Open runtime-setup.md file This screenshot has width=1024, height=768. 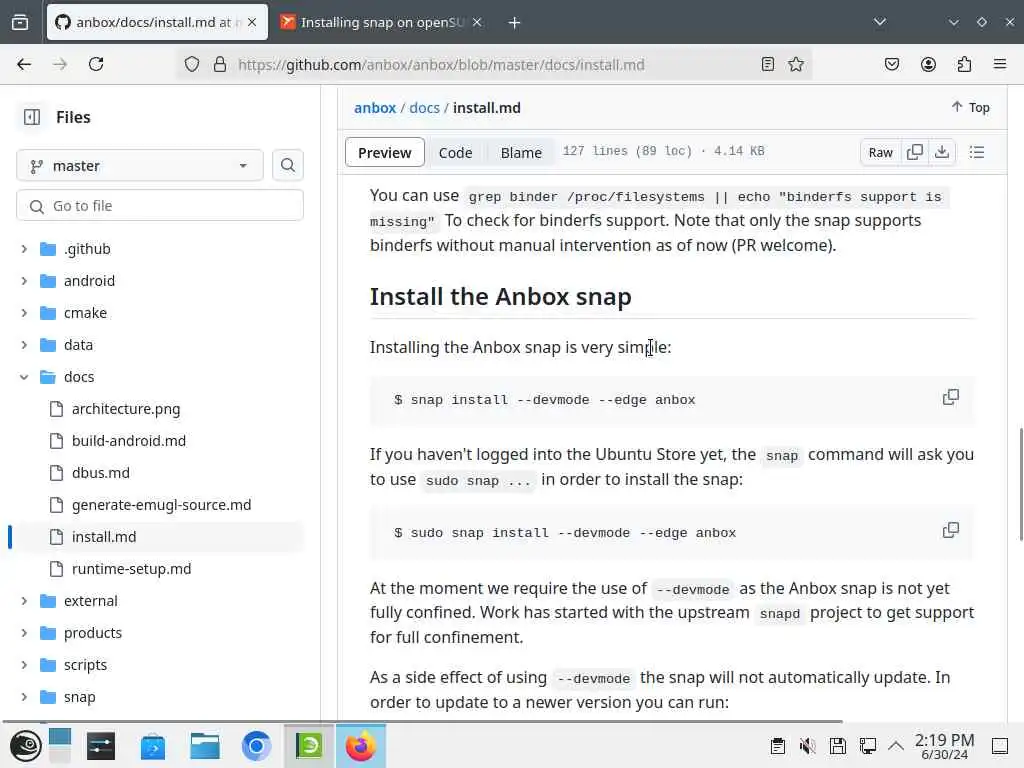pyautogui.click(x=131, y=569)
